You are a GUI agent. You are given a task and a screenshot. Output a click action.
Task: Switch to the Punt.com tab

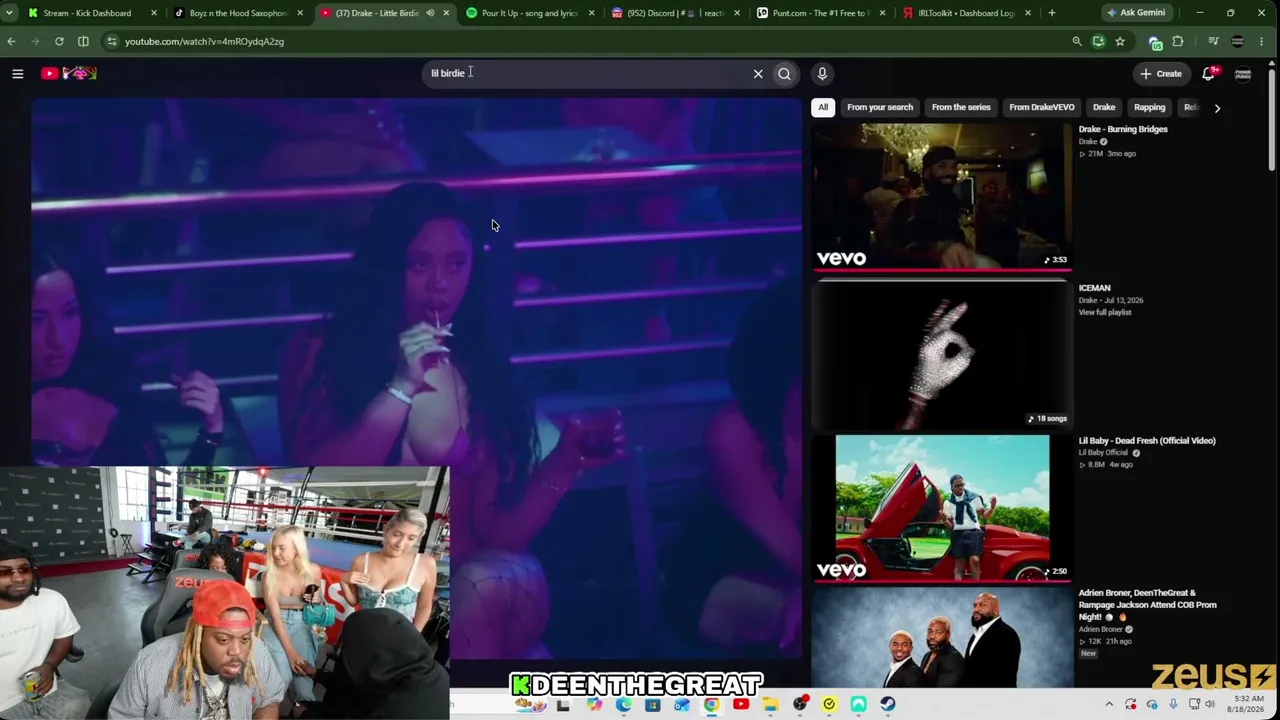821,13
